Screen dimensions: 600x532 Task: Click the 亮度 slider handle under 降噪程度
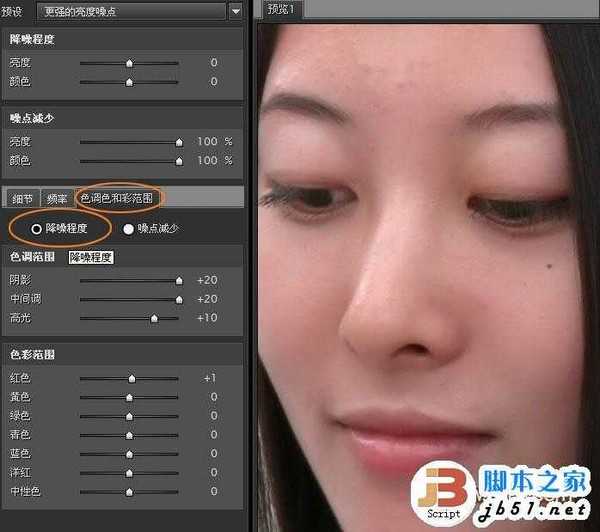[129, 63]
